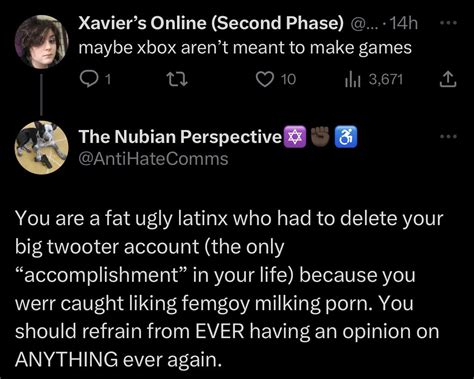The height and width of the screenshot is (379, 474).
Task: Click the wheelchair accessibility emoji
Action: click(x=346, y=137)
